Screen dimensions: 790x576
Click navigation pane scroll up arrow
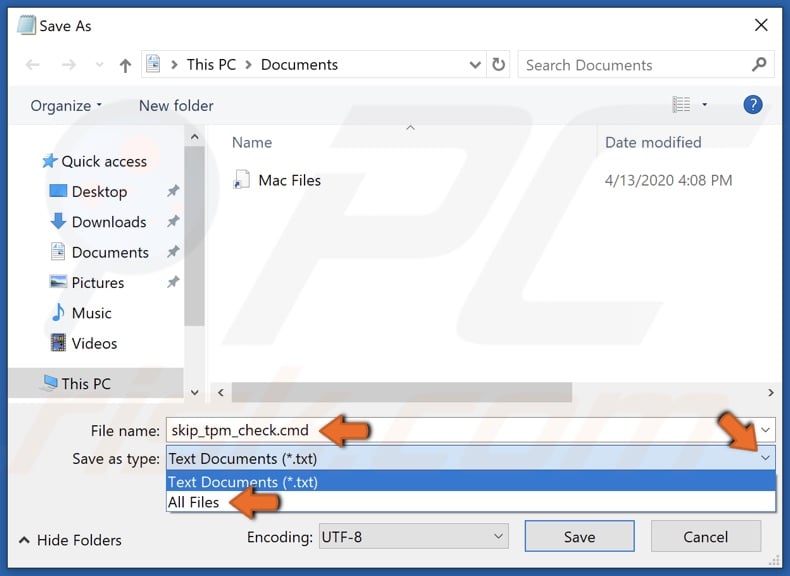194,137
